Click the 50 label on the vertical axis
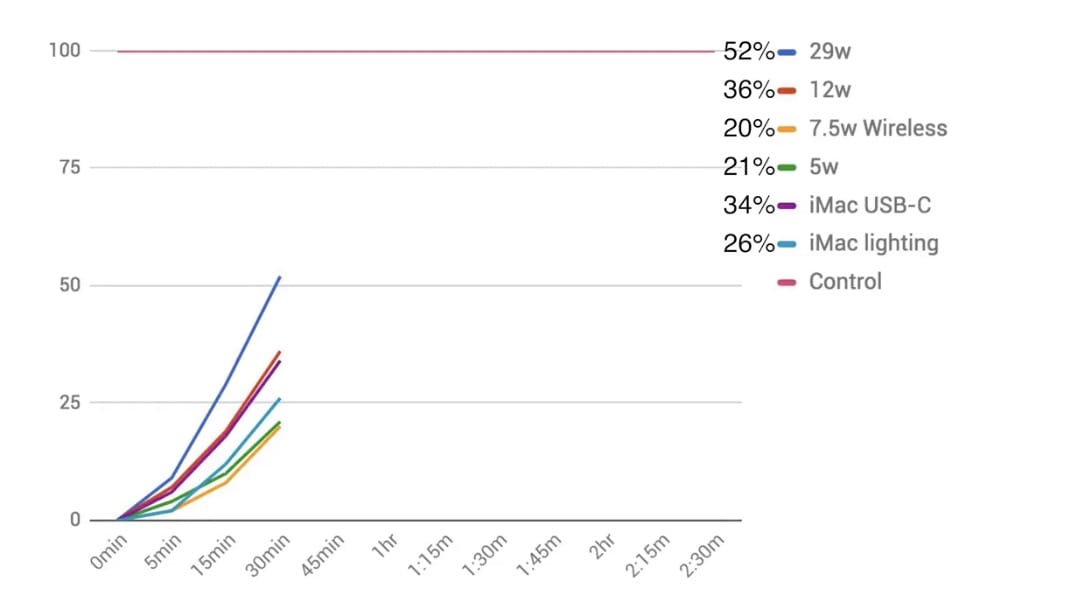 (x=68, y=285)
